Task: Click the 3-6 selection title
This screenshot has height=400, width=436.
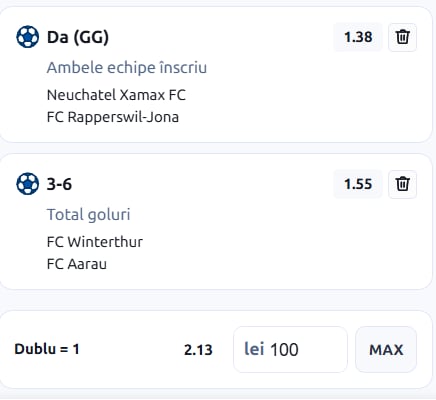Action: pyautogui.click(x=59, y=184)
